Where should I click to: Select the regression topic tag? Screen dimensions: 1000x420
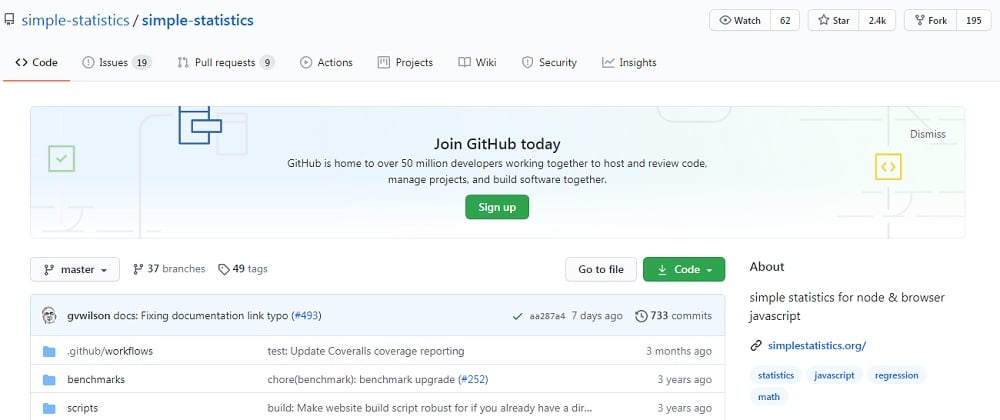[896, 375]
